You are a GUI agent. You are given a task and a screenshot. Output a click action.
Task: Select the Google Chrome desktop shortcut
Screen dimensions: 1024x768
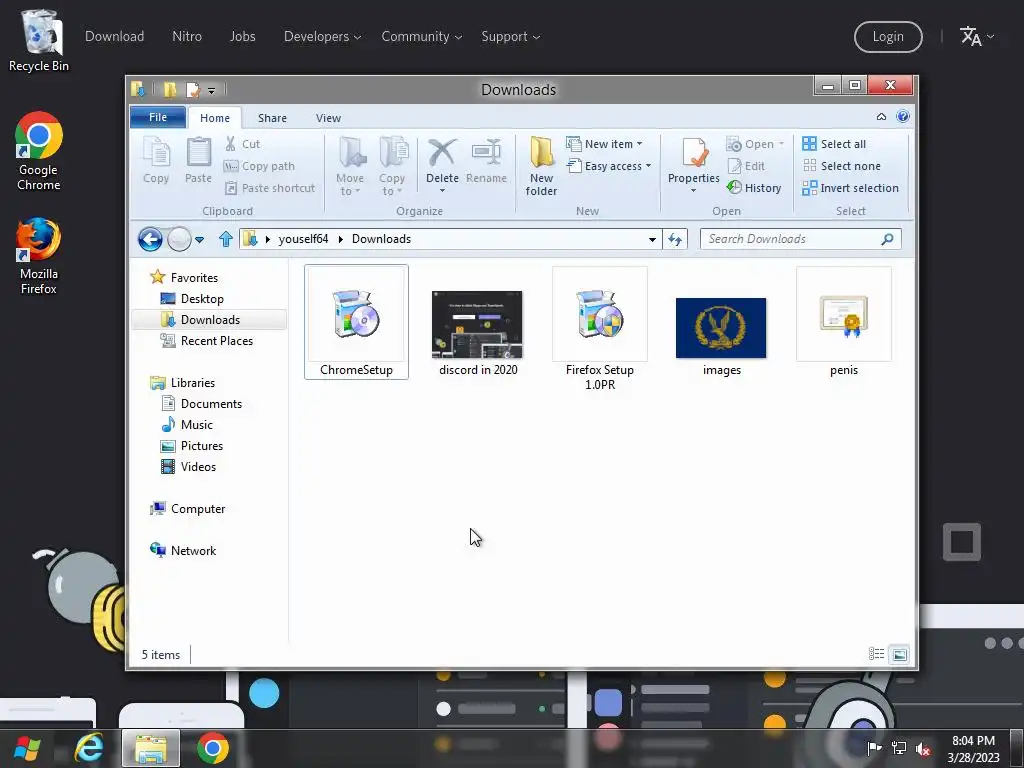39,152
